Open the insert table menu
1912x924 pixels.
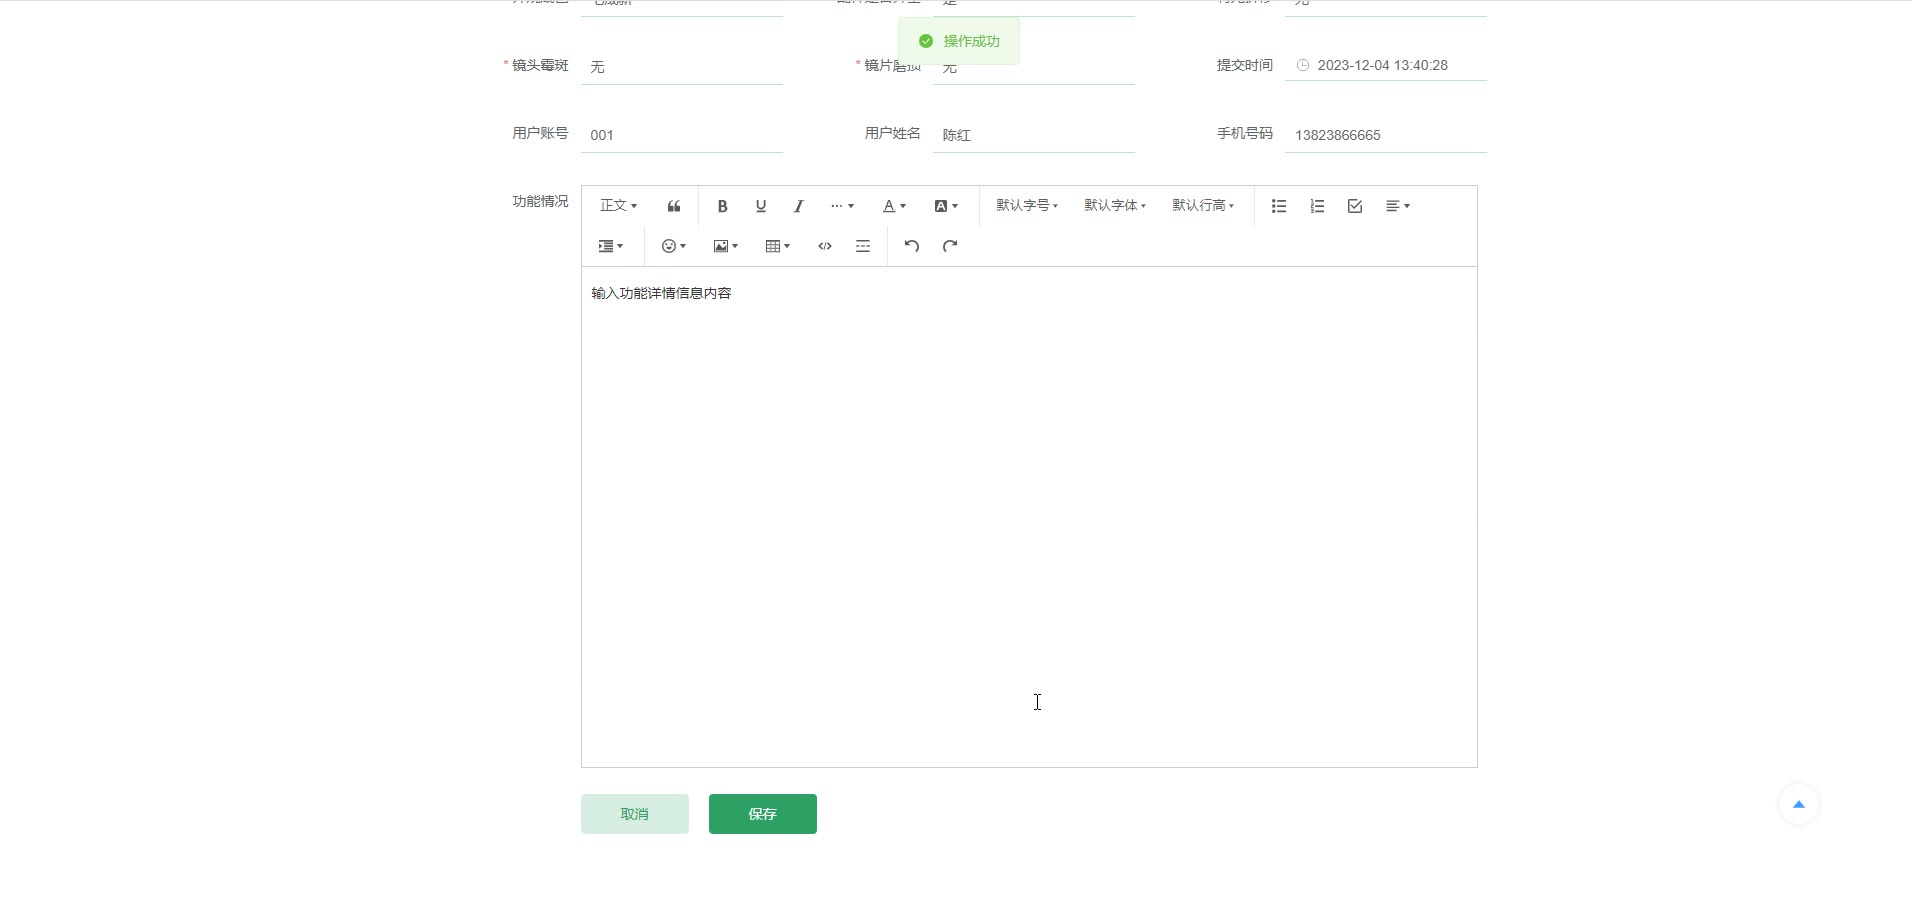click(778, 246)
